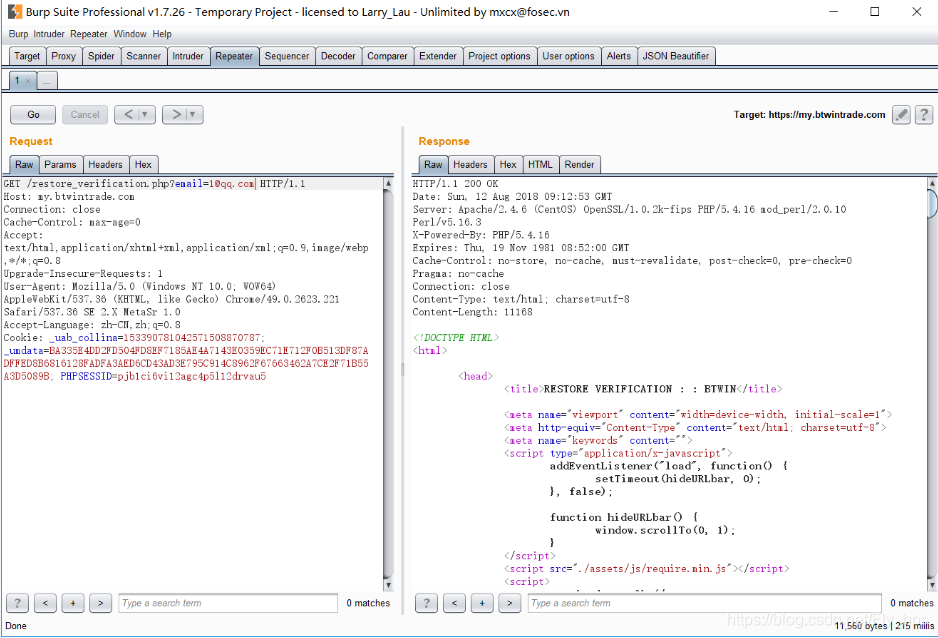Go to next response search match

510,603
